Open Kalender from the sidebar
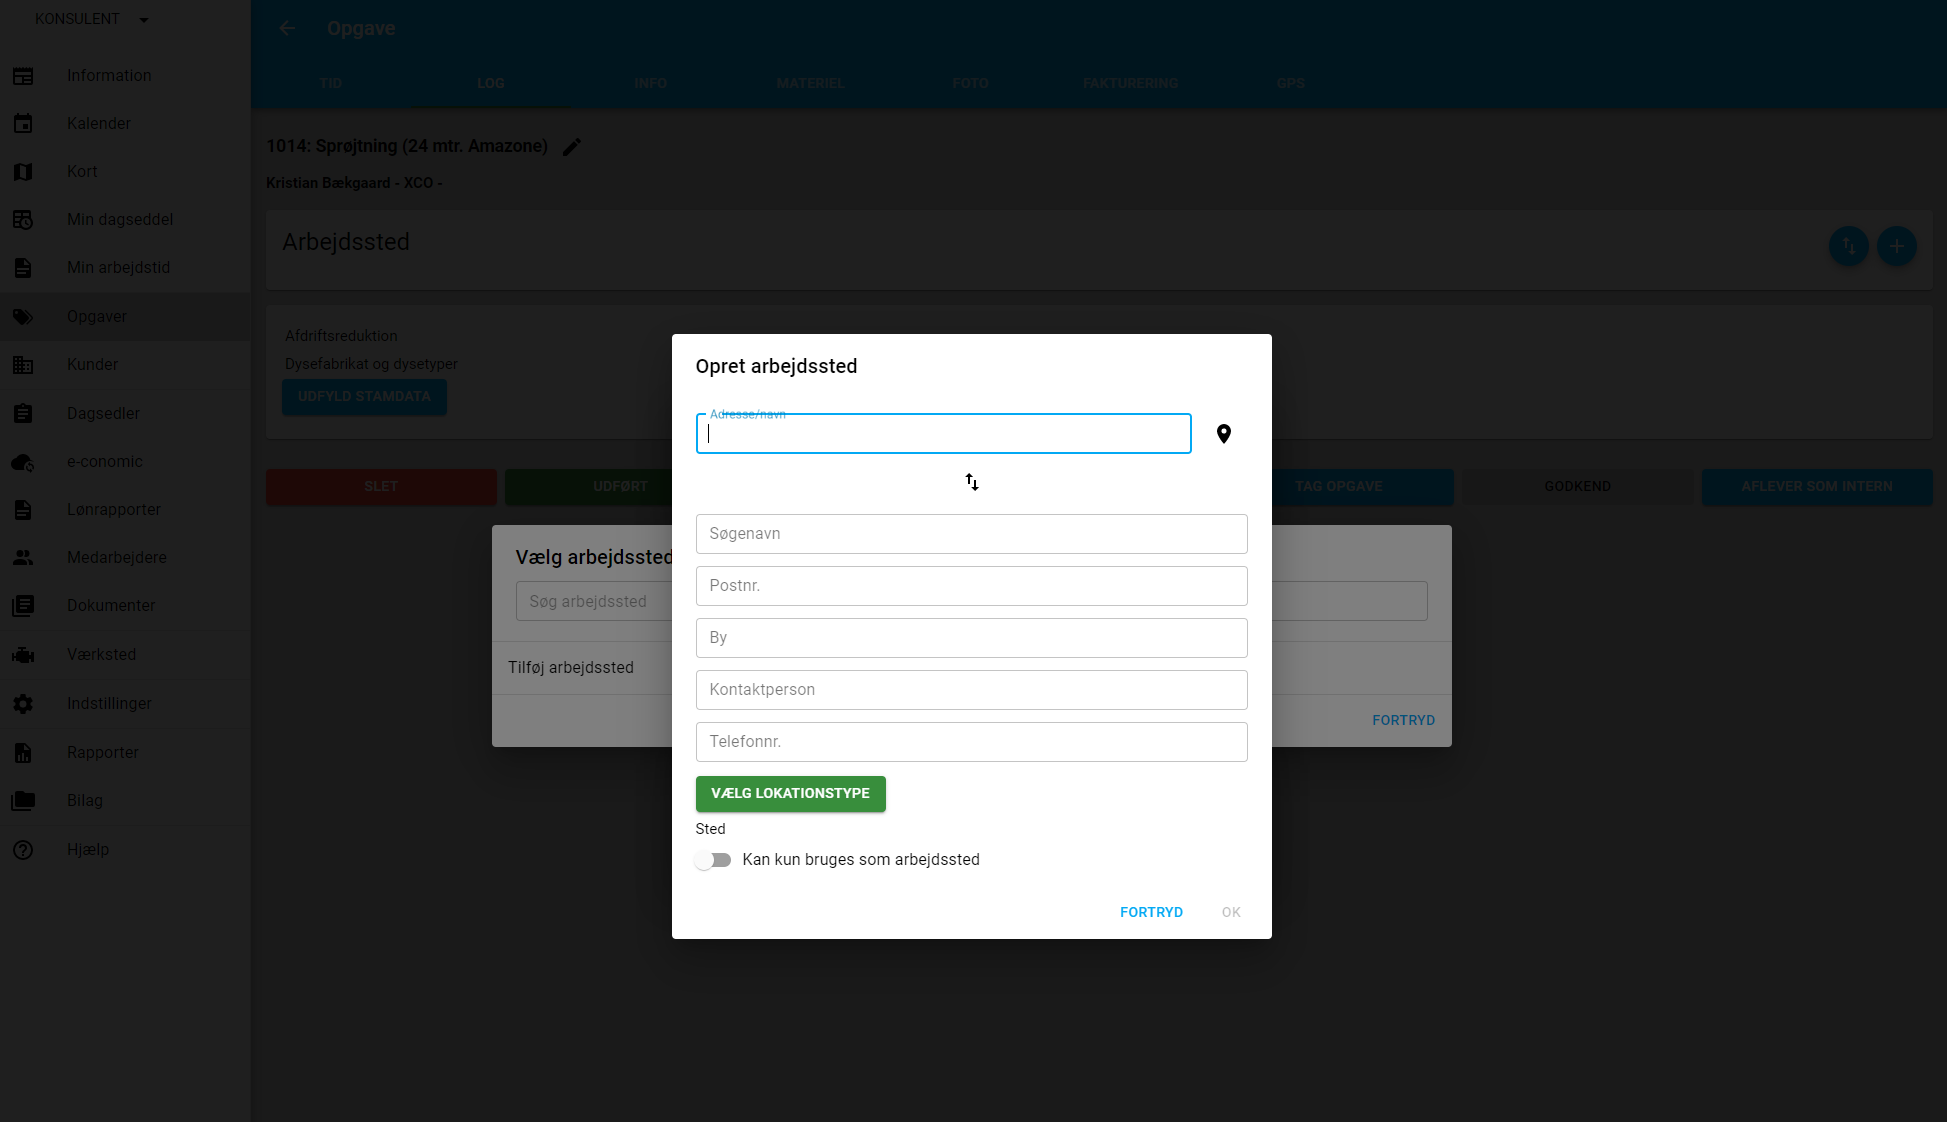 (98, 123)
